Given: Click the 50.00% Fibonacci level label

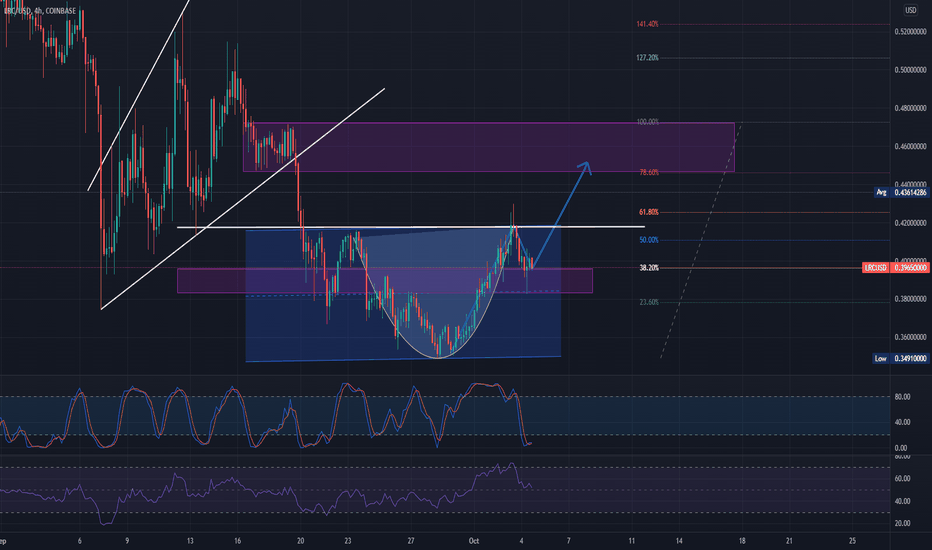Looking at the screenshot, I should (648, 240).
